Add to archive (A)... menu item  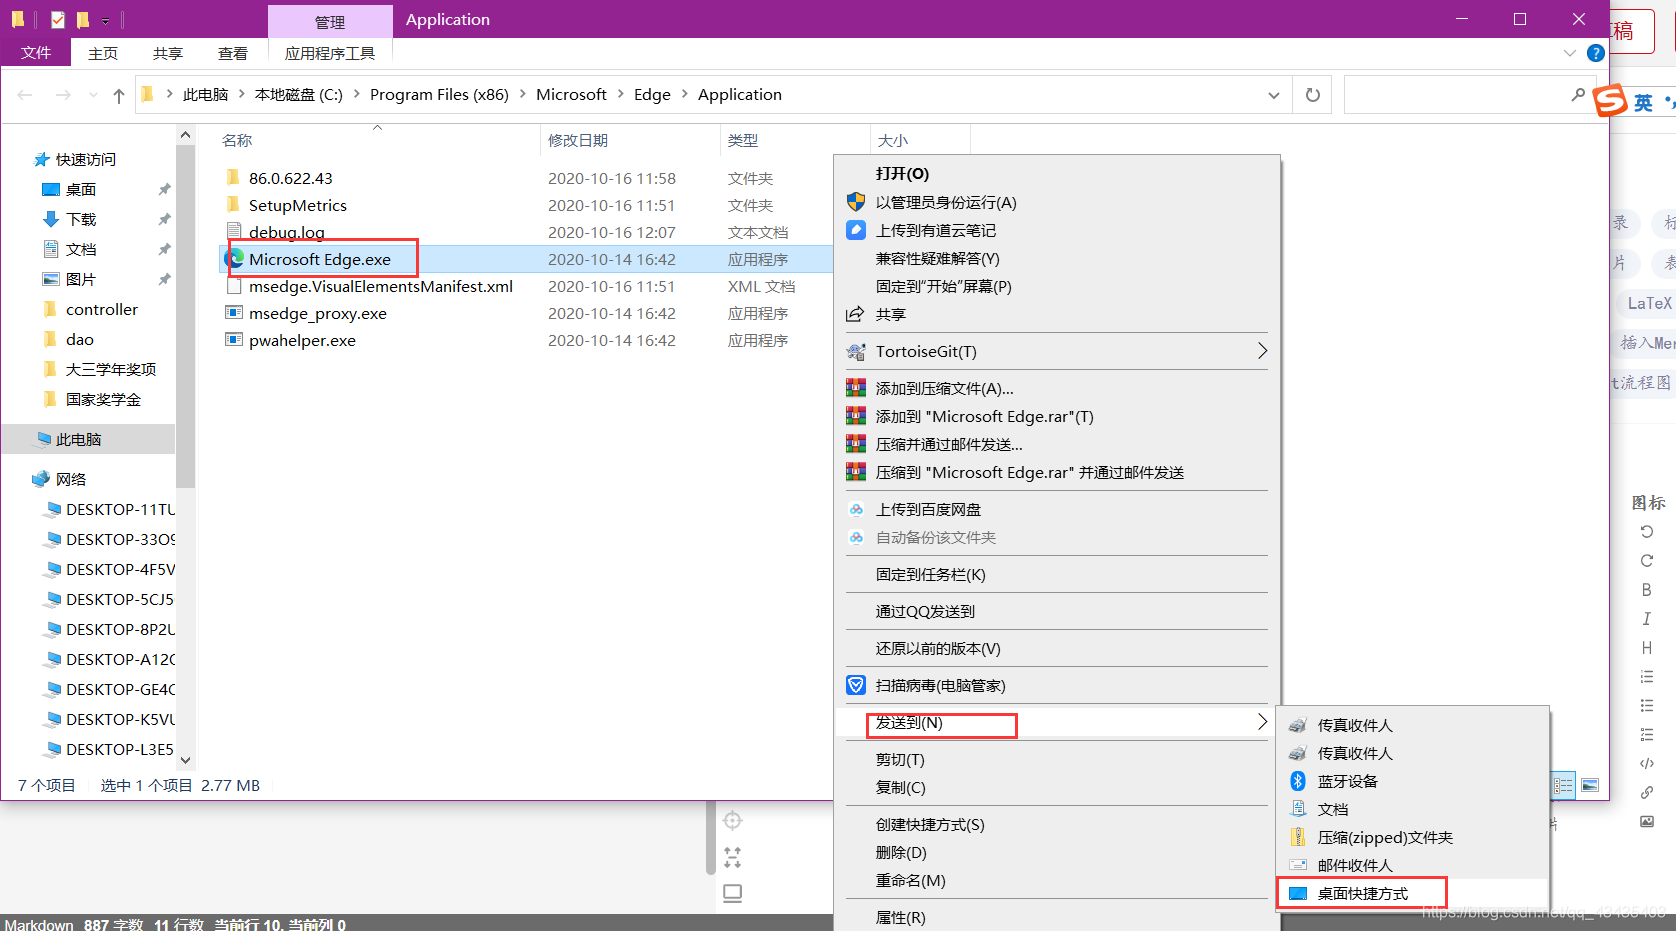click(1057, 388)
